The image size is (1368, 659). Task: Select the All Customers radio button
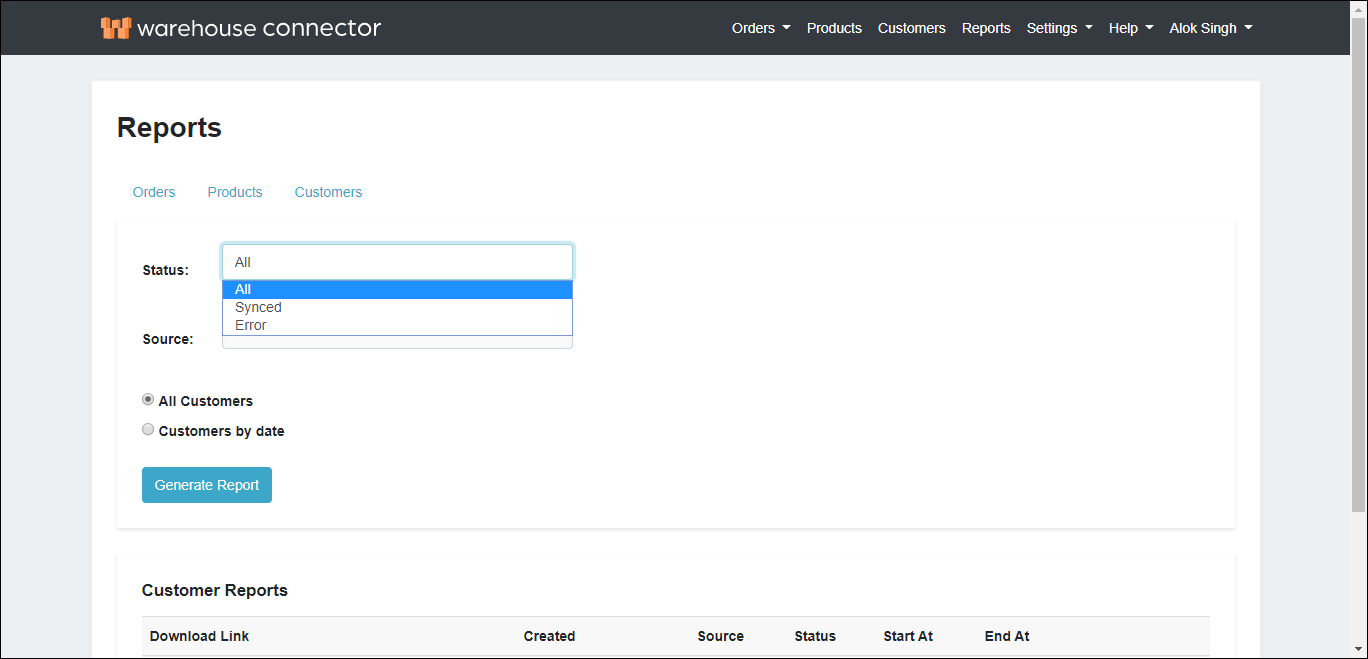click(148, 398)
